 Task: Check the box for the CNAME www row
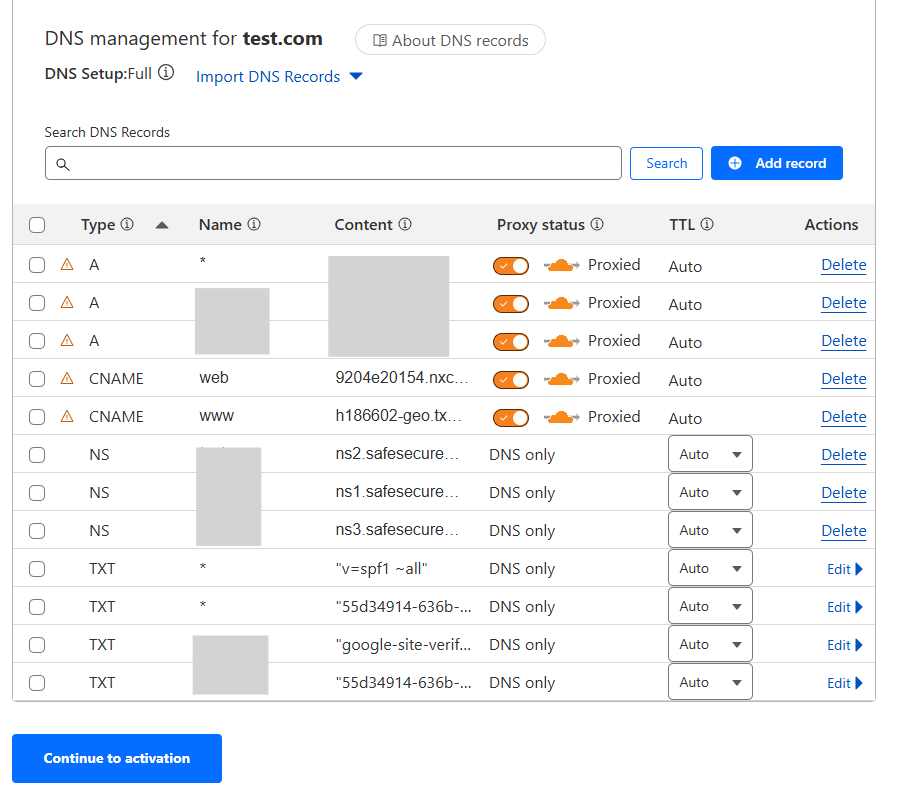(x=37, y=417)
